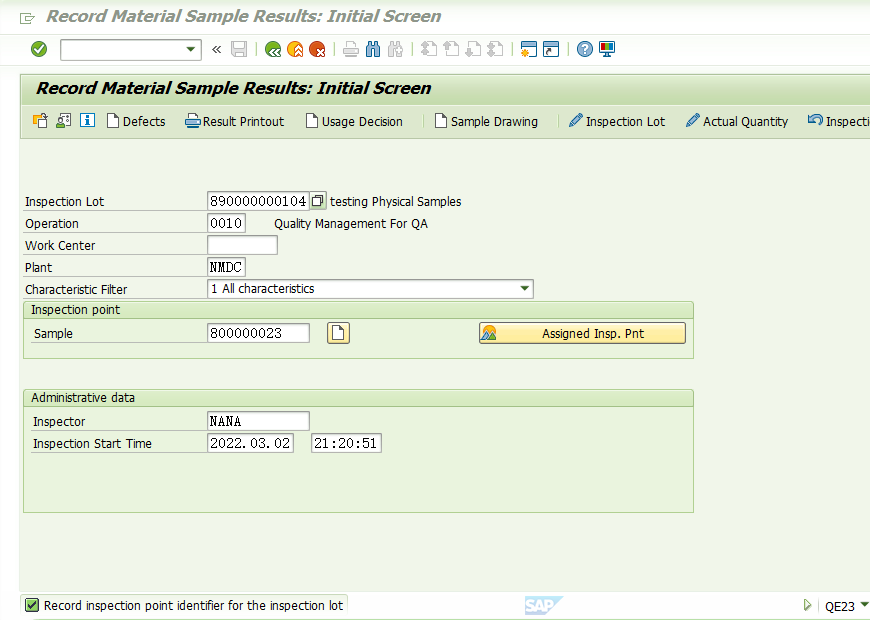Click the second application toolbar person icon
870x620 pixels.
point(64,120)
